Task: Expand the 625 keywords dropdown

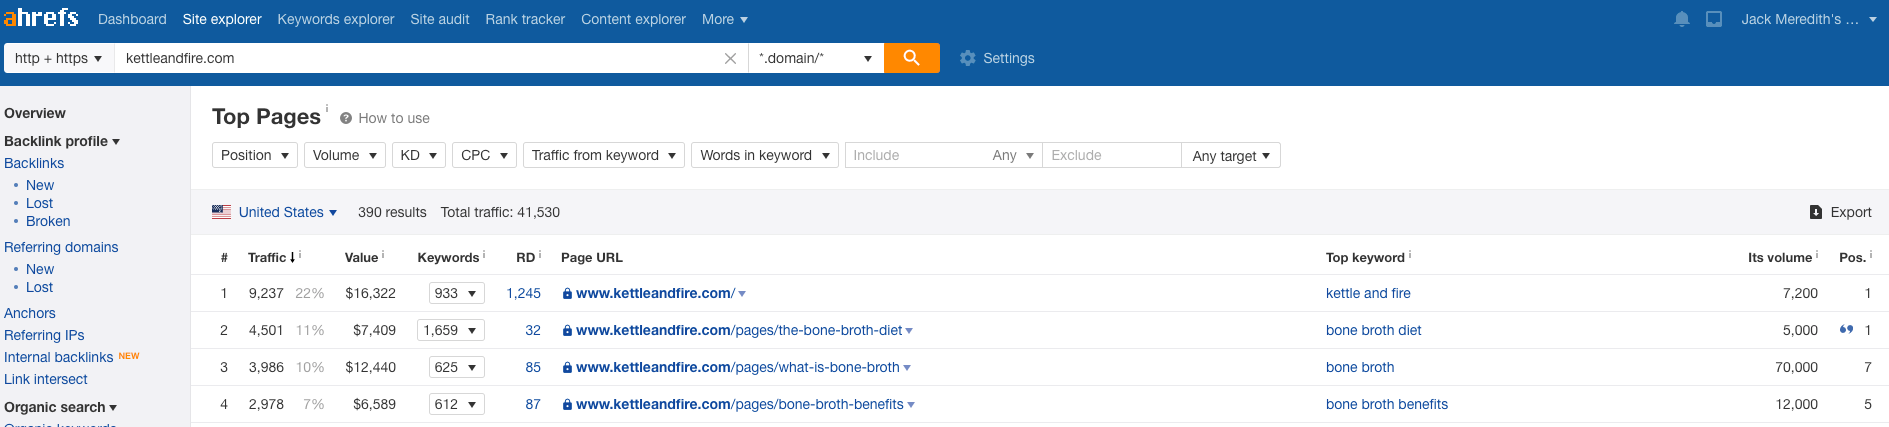Action: tap(457, 367)
